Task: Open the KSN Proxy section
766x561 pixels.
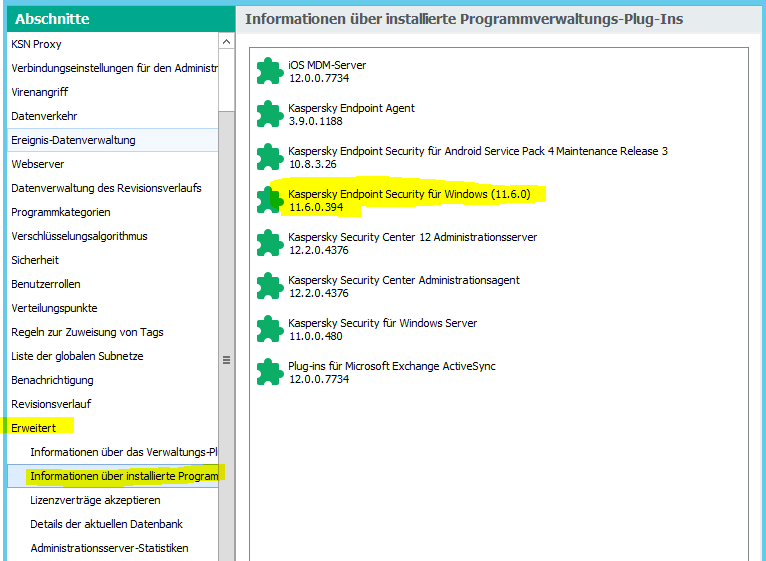Action: (x=113, y=44)
